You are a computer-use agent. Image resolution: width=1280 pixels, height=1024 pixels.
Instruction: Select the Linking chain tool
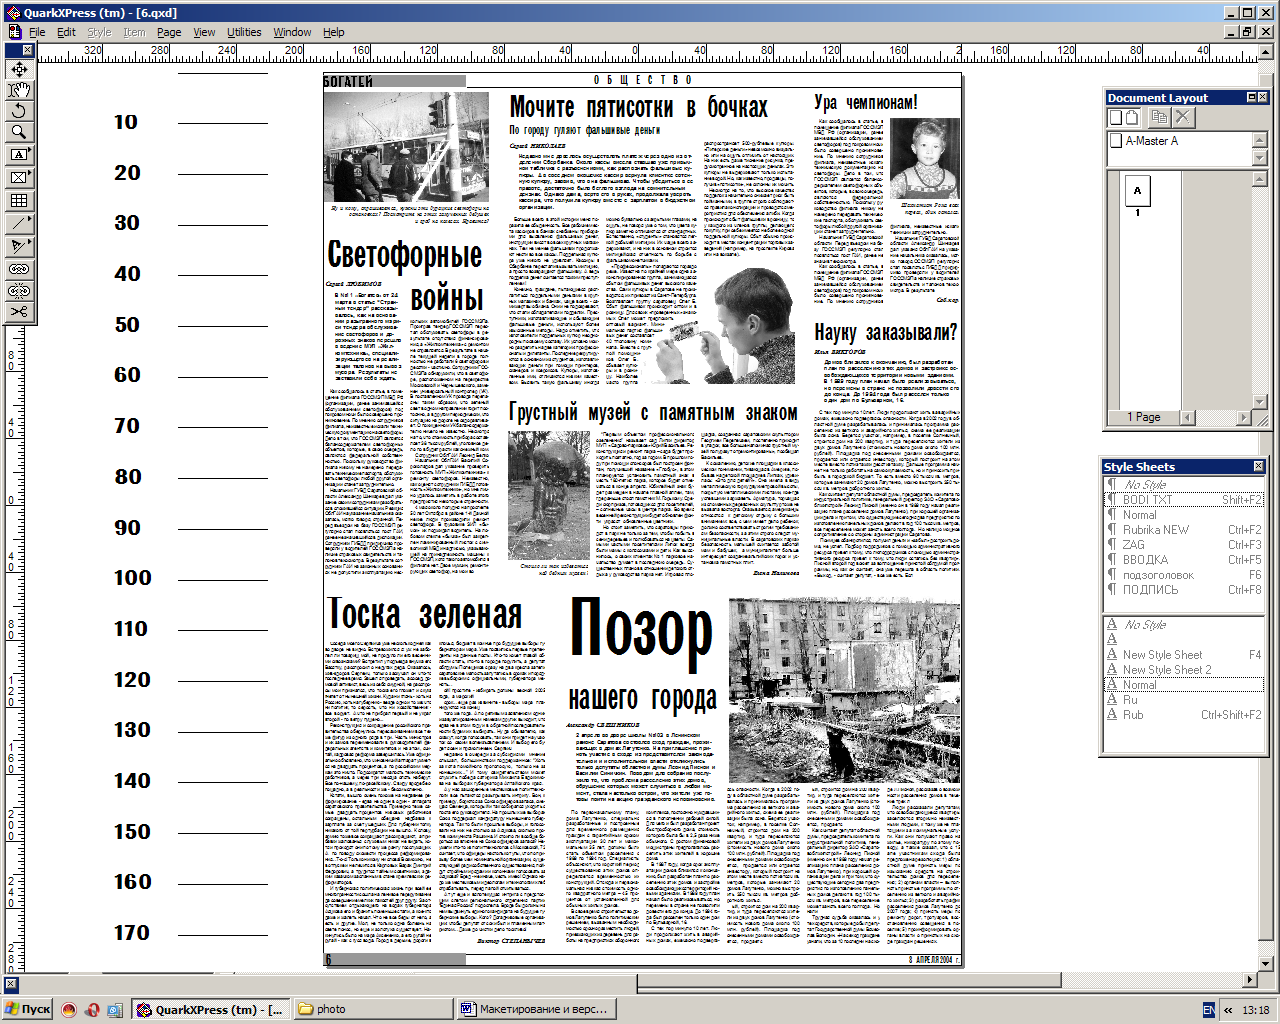click(19, 269)
